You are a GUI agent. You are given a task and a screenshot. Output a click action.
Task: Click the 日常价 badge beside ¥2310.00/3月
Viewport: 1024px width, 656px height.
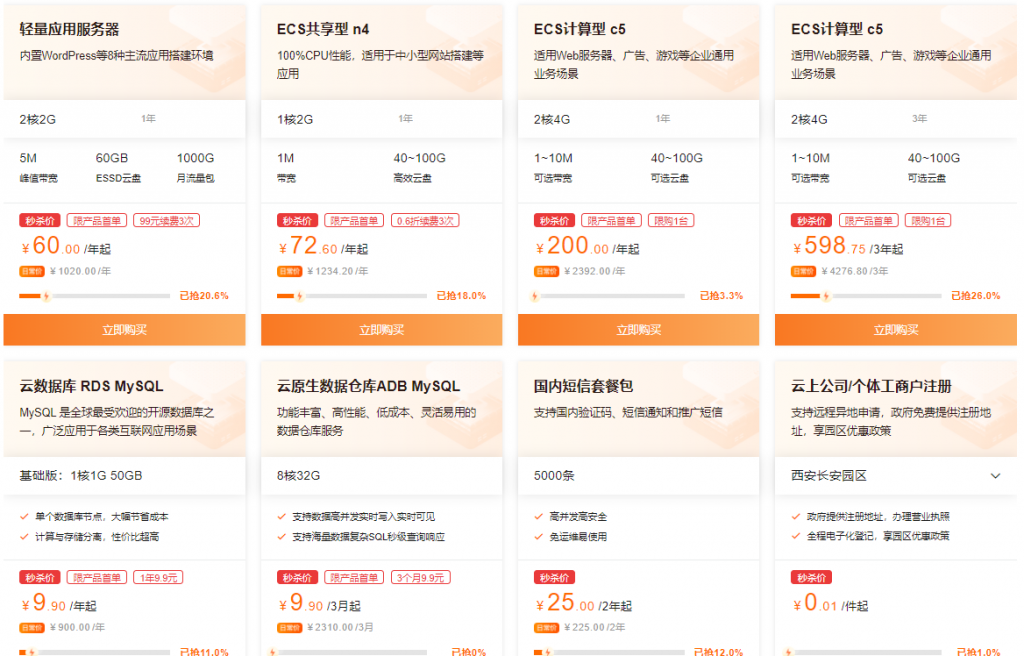[x=289, y=628]
